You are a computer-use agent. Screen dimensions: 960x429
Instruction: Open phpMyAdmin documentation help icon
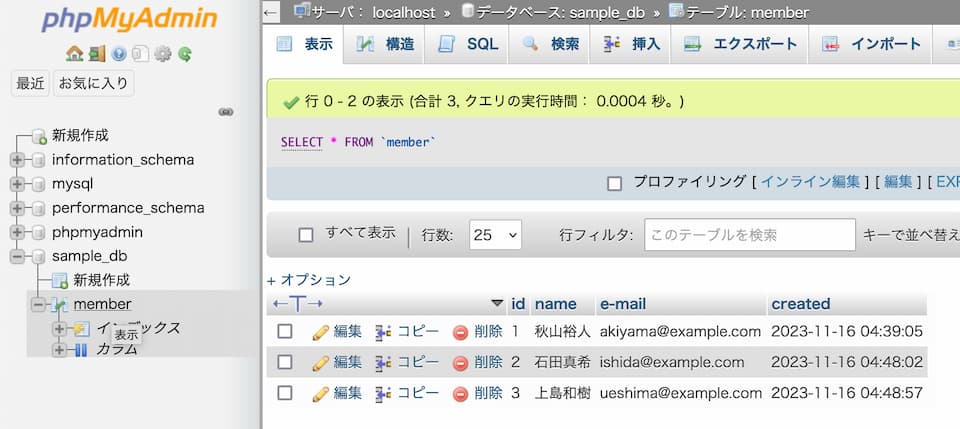pos(119,54)
